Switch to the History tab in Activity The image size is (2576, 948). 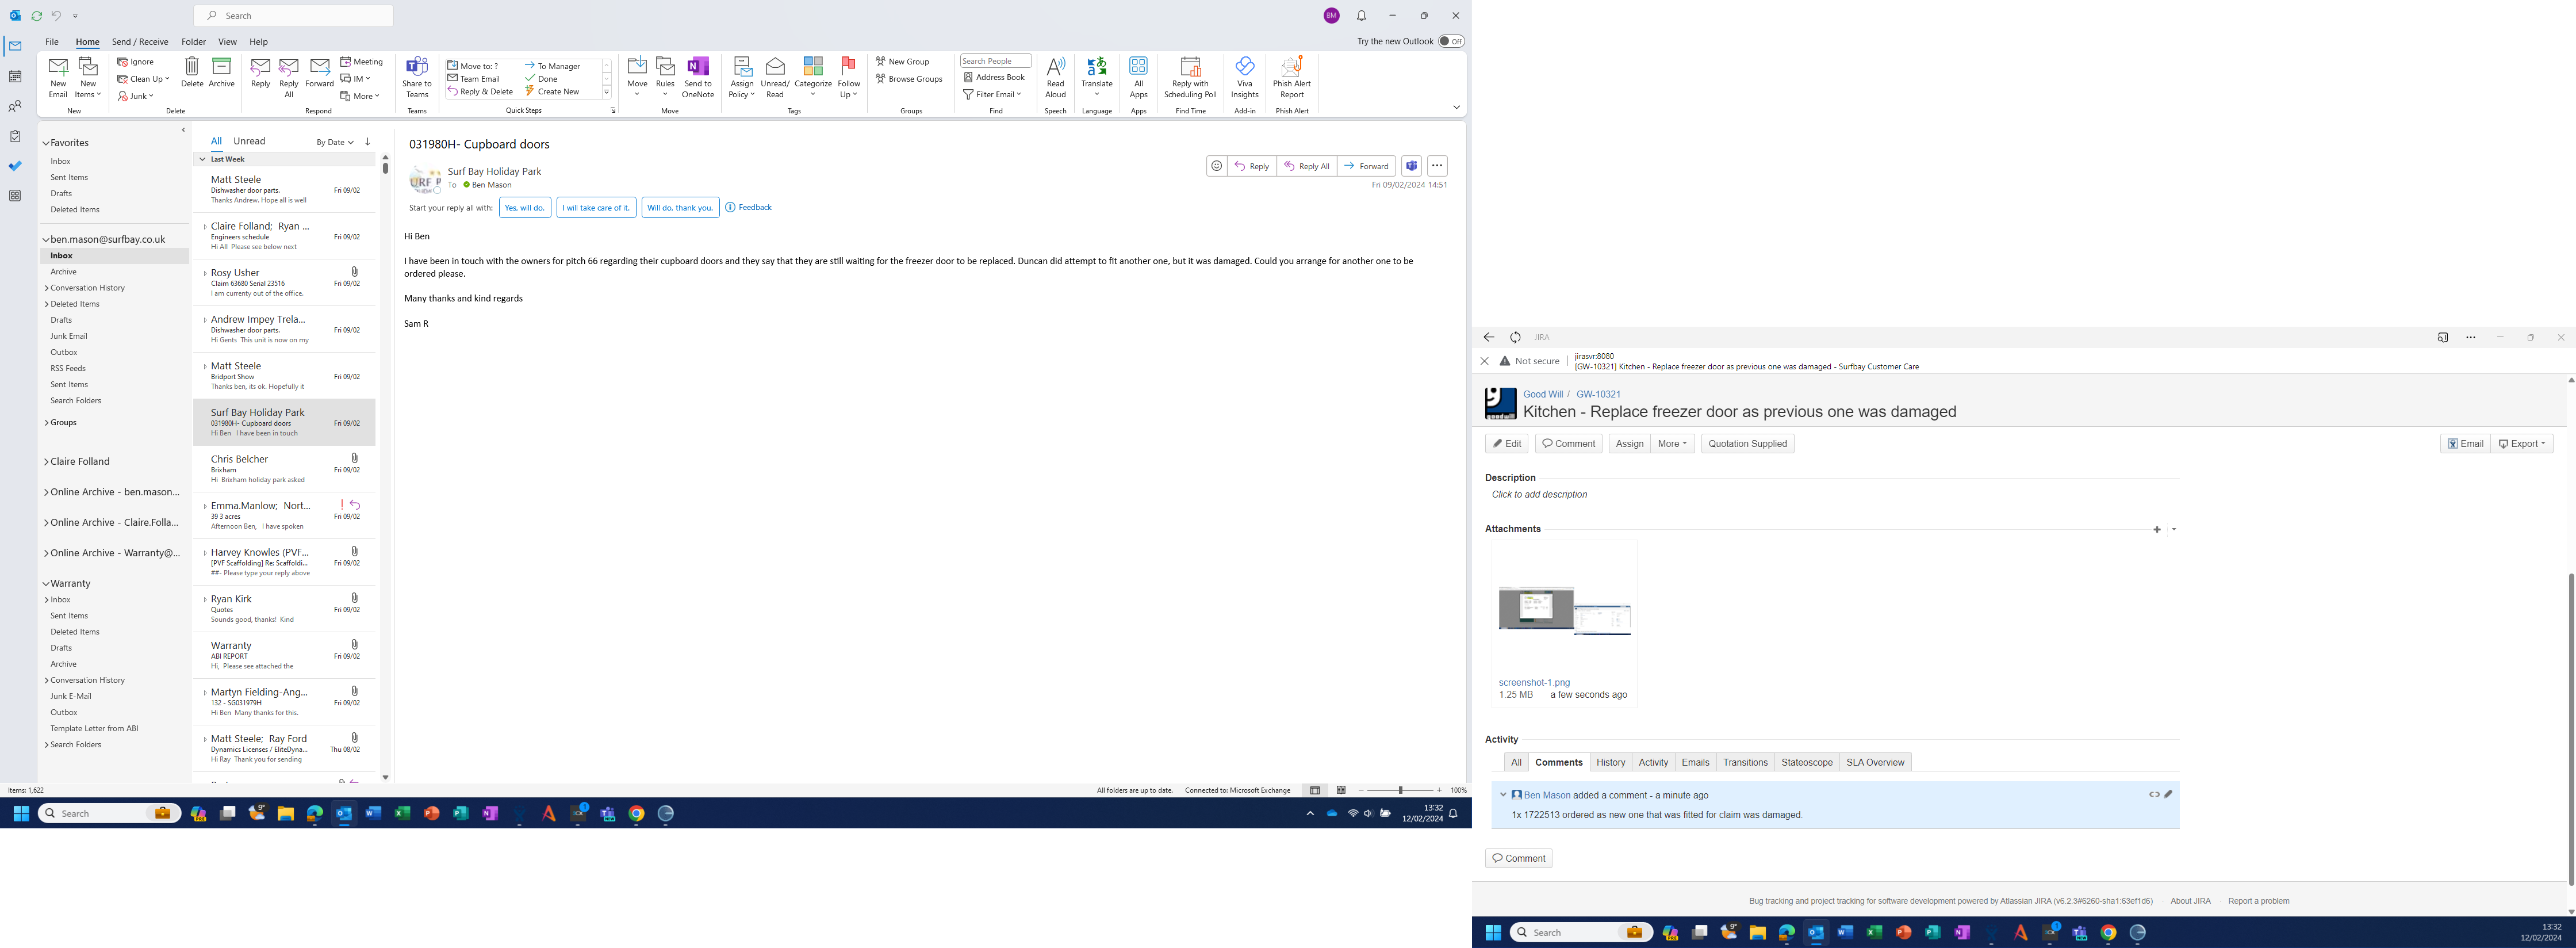(x=1610, y=762)
